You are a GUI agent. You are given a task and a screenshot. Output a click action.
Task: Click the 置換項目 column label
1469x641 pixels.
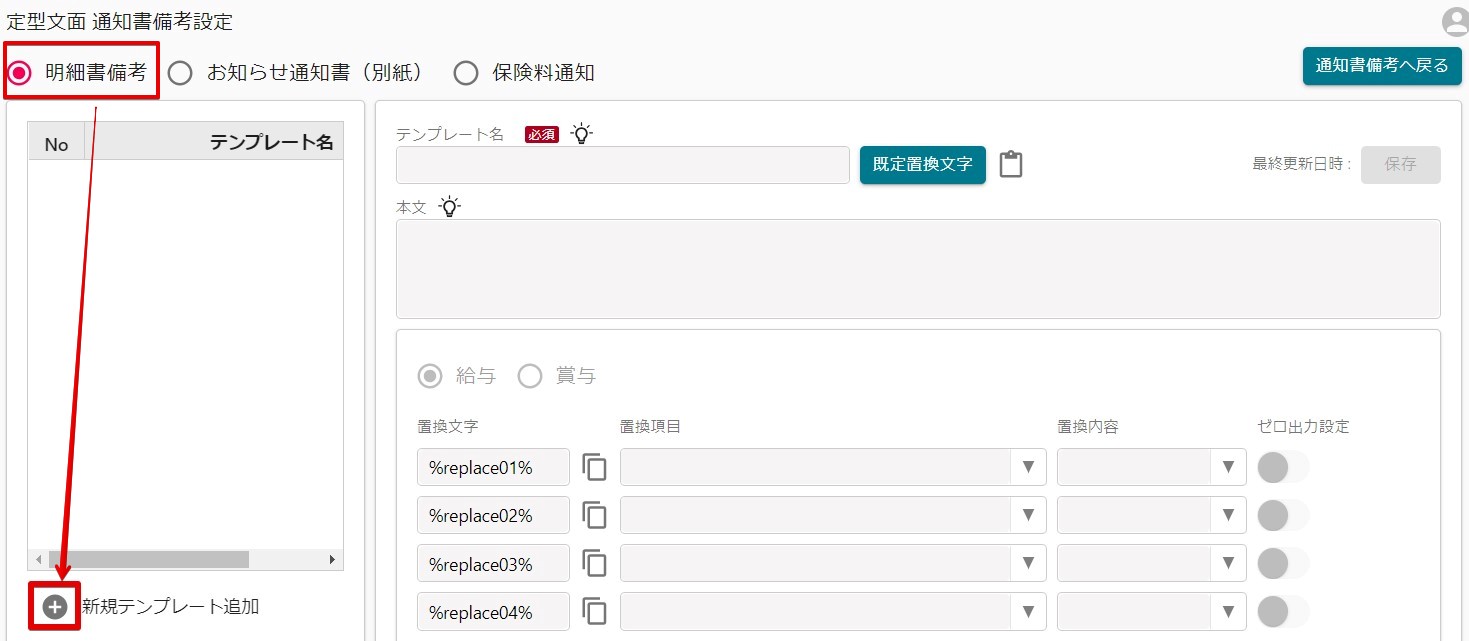pos(650,426)
